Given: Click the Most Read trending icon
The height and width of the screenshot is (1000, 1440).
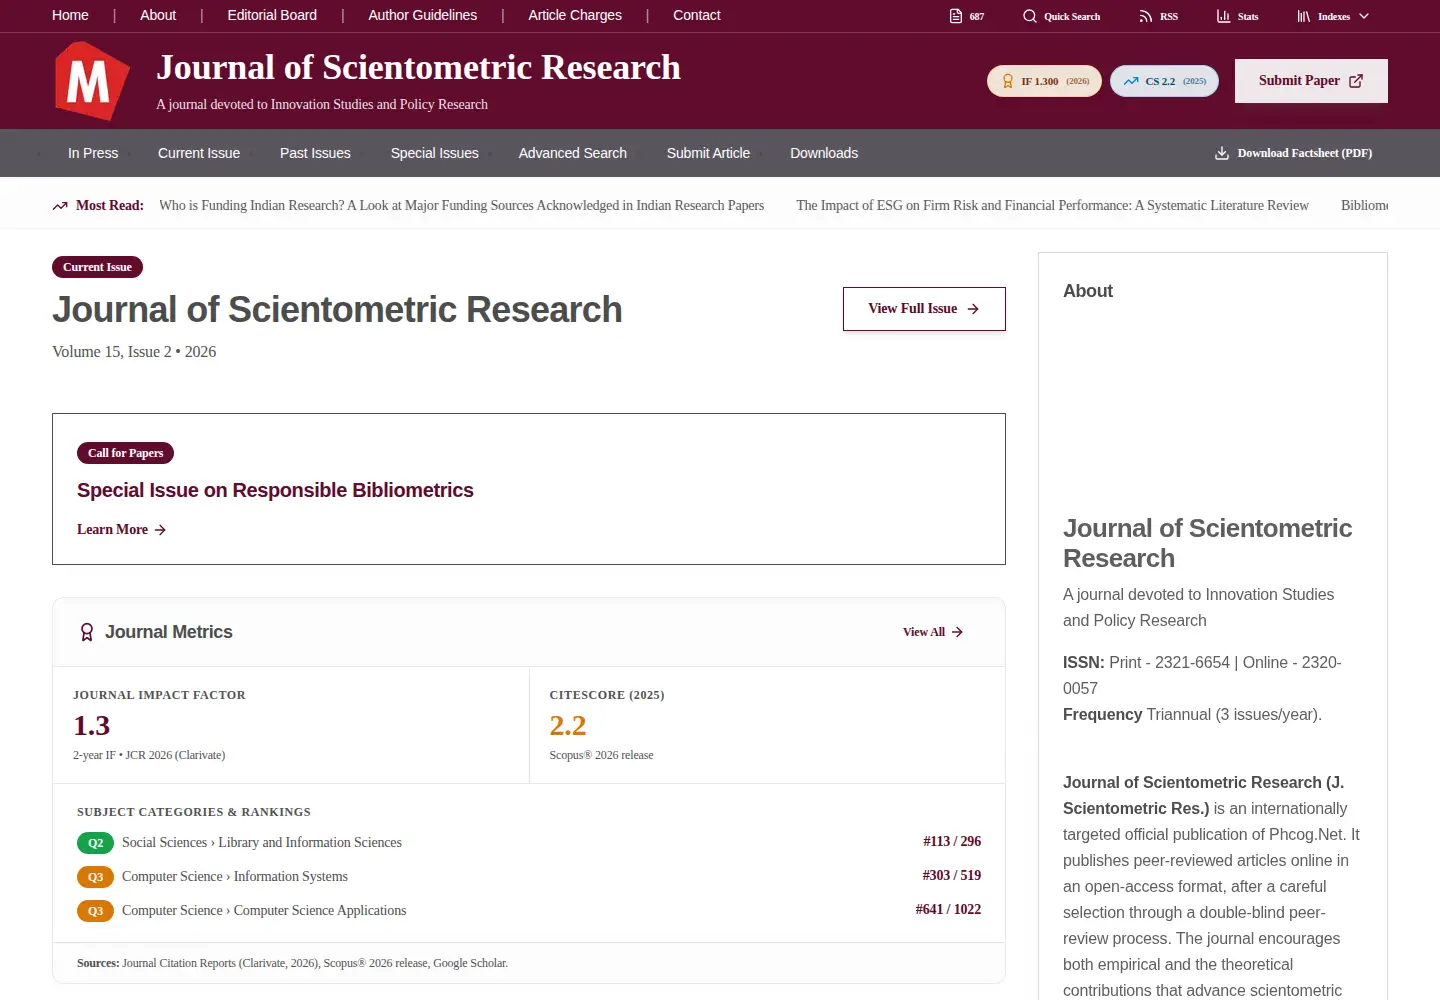Looking at the screenshot, I should coord(60,206).
